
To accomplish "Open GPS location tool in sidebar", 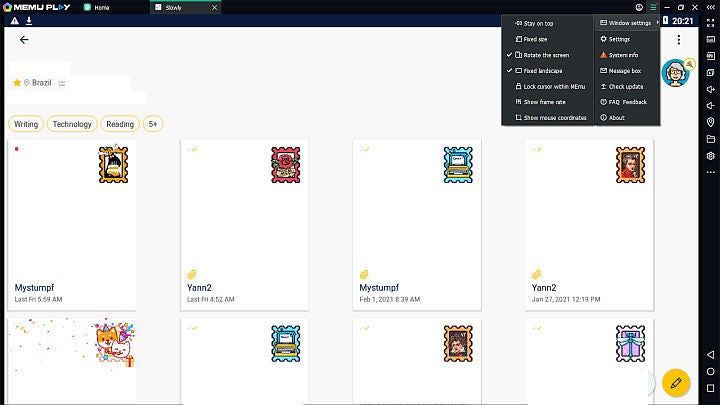I will click(x=711, y=122).
